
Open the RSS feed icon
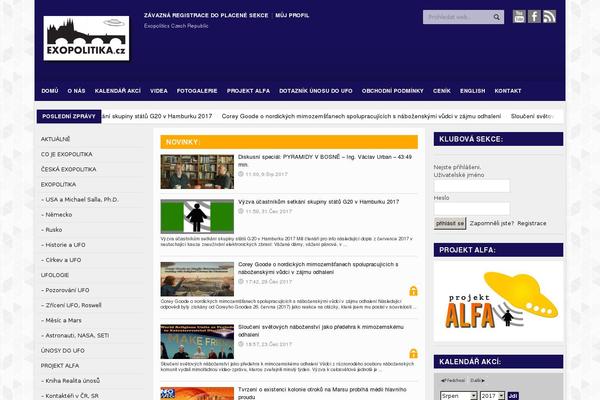[549, 16]
